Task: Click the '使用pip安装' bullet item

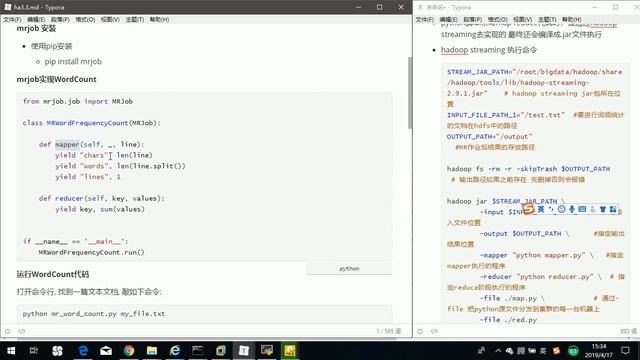Action: (x=51, y=46)
